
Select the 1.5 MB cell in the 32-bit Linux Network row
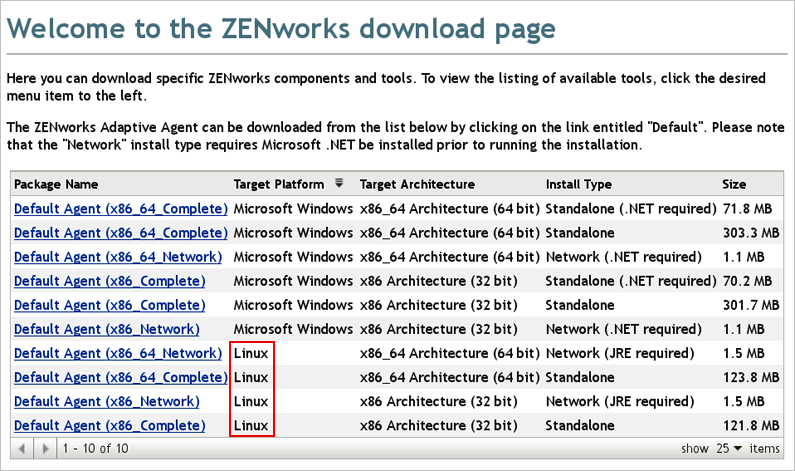point(743,401)
